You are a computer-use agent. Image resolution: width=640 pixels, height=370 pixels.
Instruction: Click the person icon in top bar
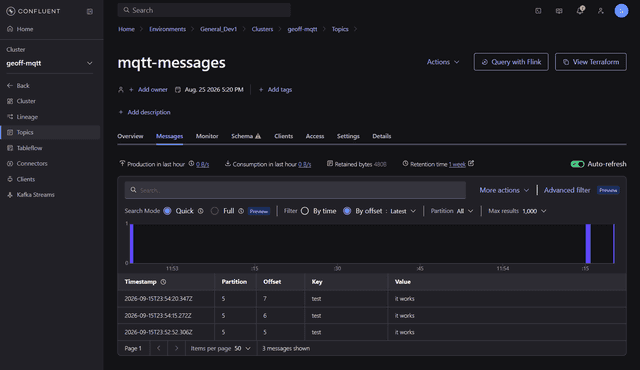tap(600, 11)
